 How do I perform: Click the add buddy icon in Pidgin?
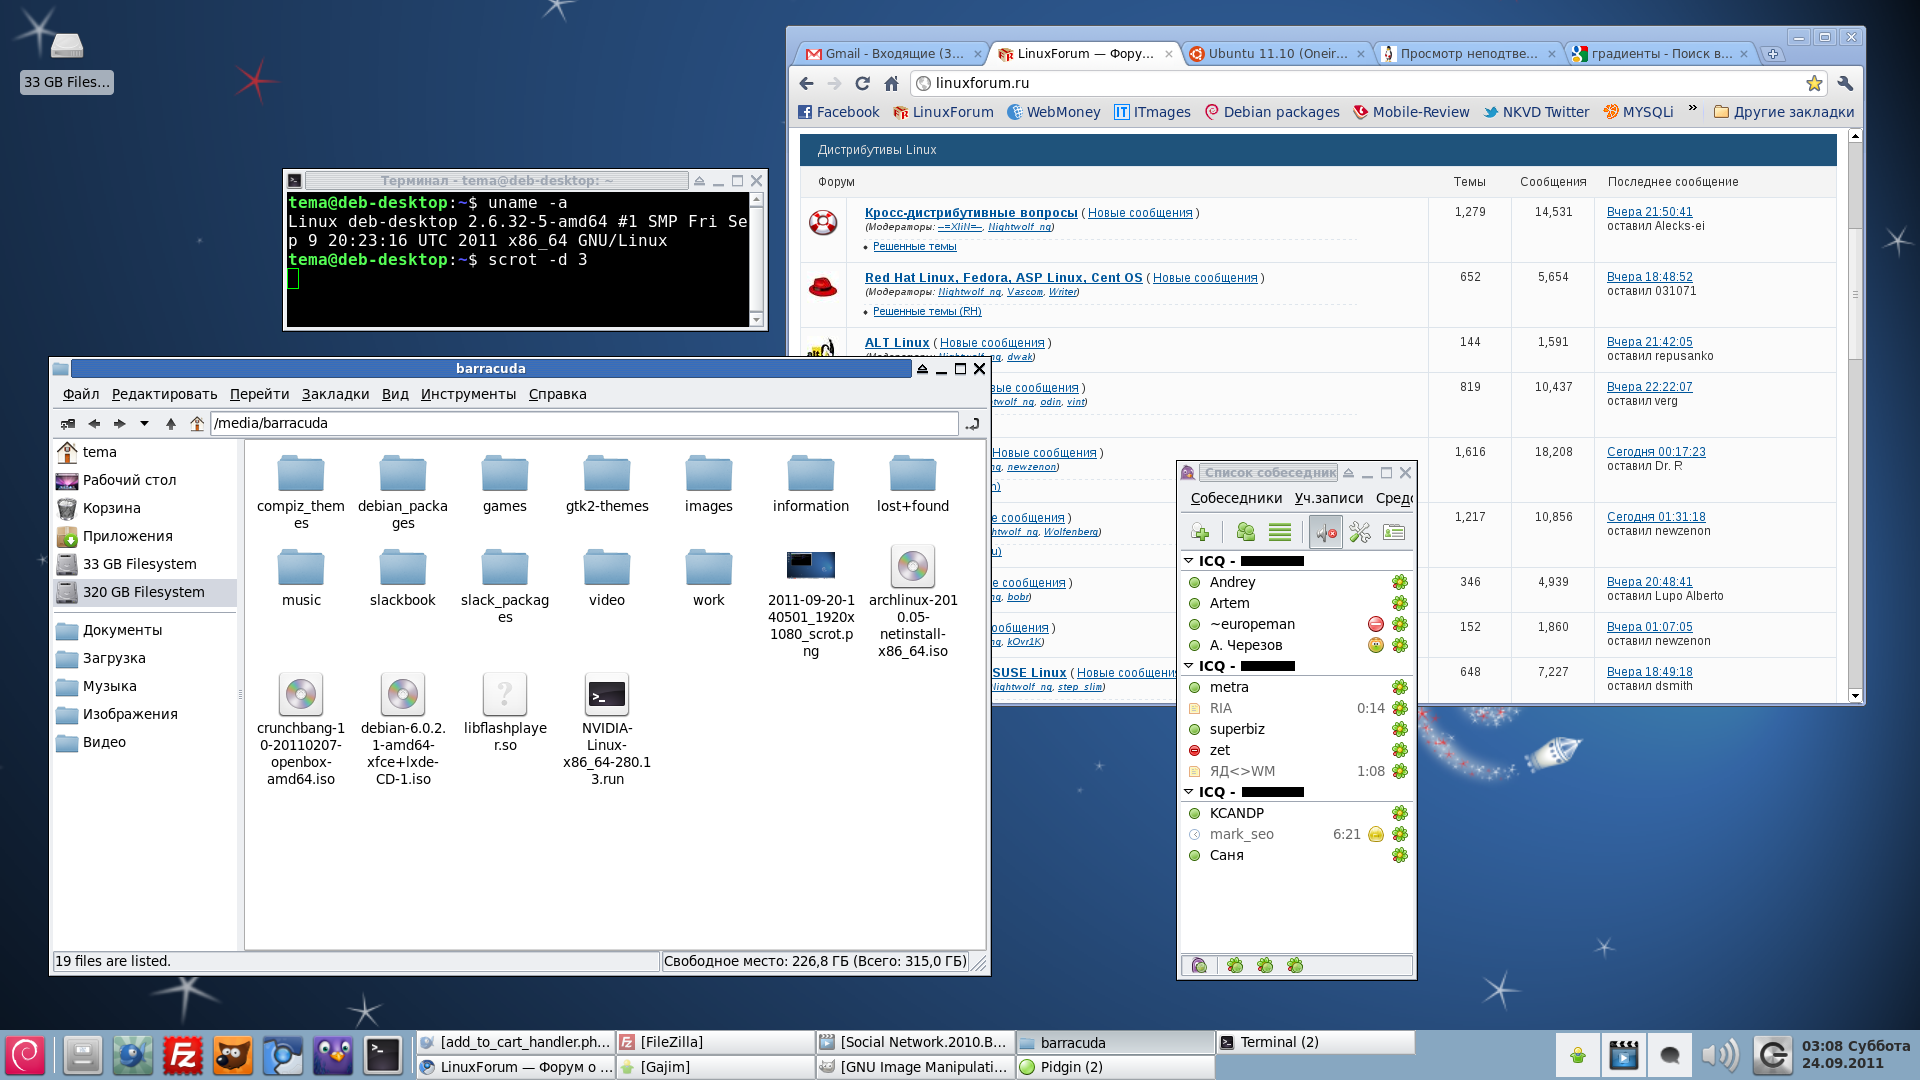[x=1200, y=533]
